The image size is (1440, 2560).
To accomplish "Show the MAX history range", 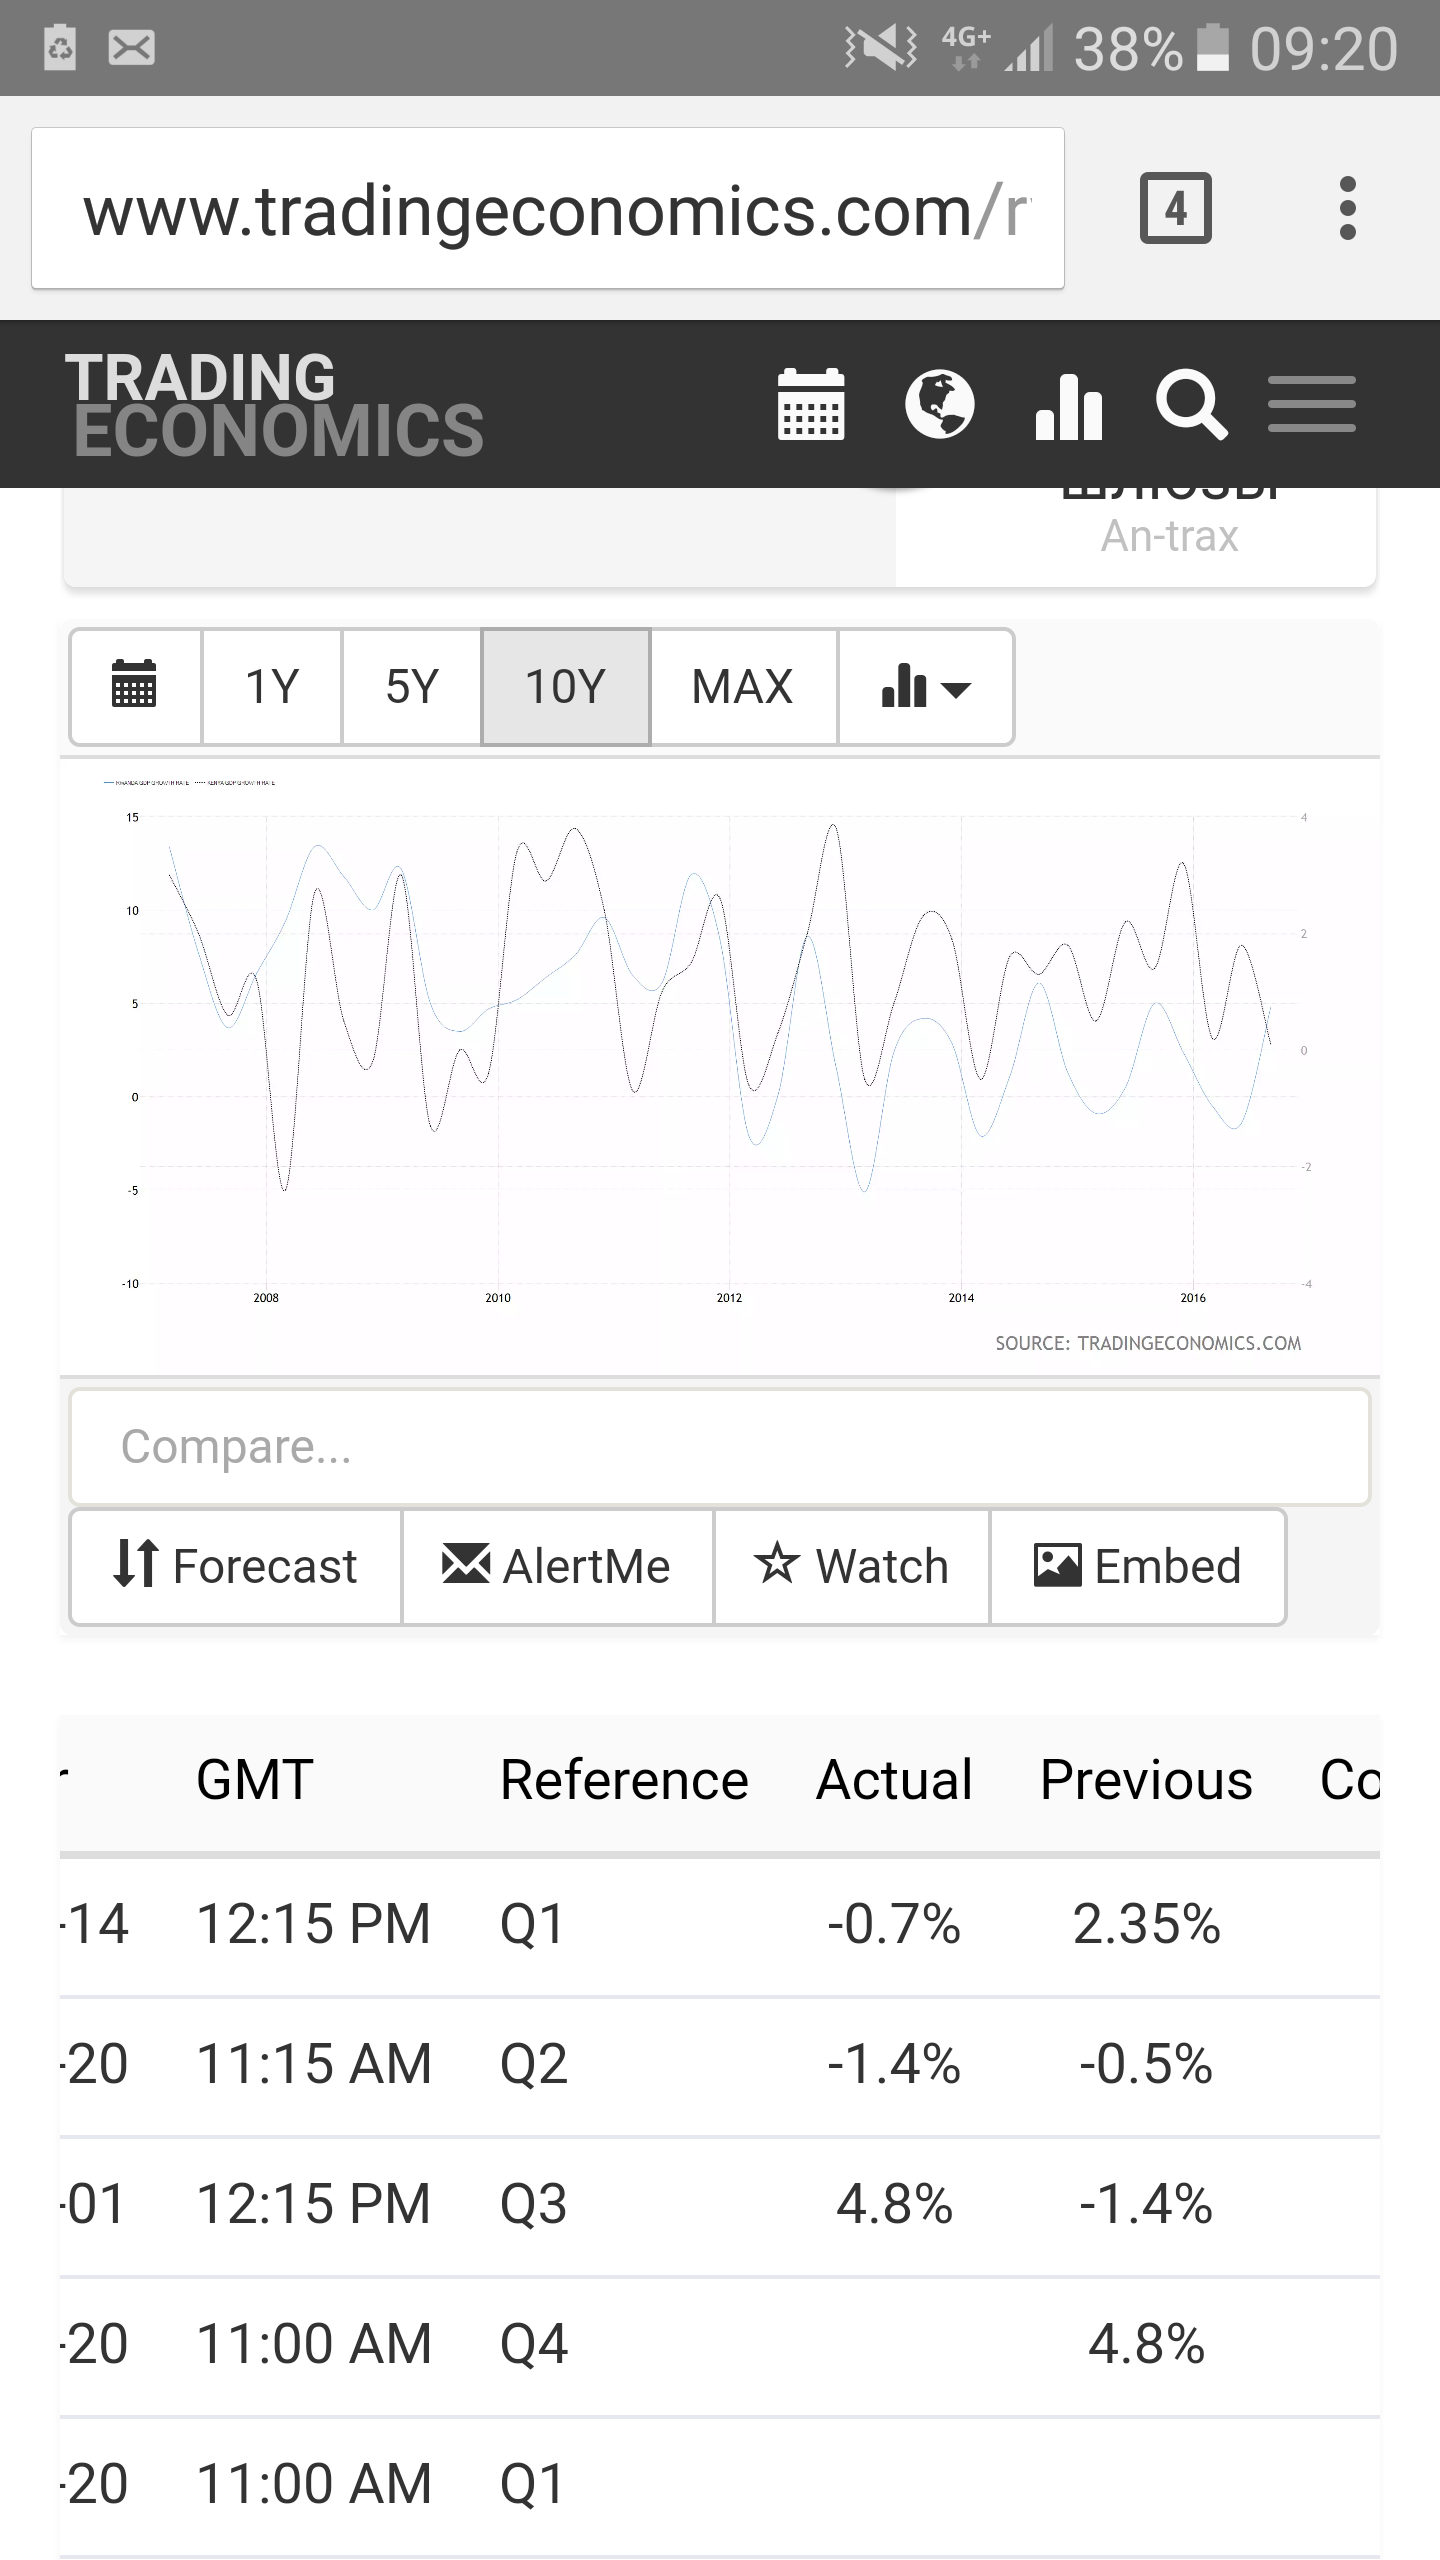I will (x=743, y=686).
